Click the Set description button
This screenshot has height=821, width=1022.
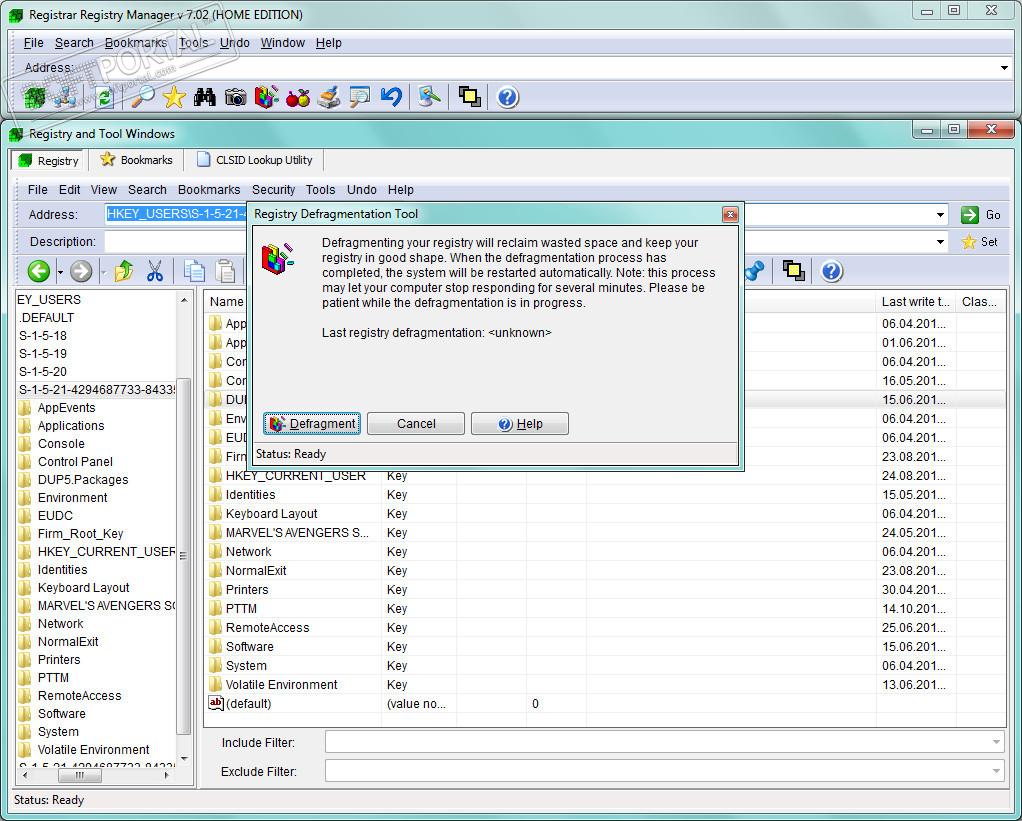coord(980,242)
